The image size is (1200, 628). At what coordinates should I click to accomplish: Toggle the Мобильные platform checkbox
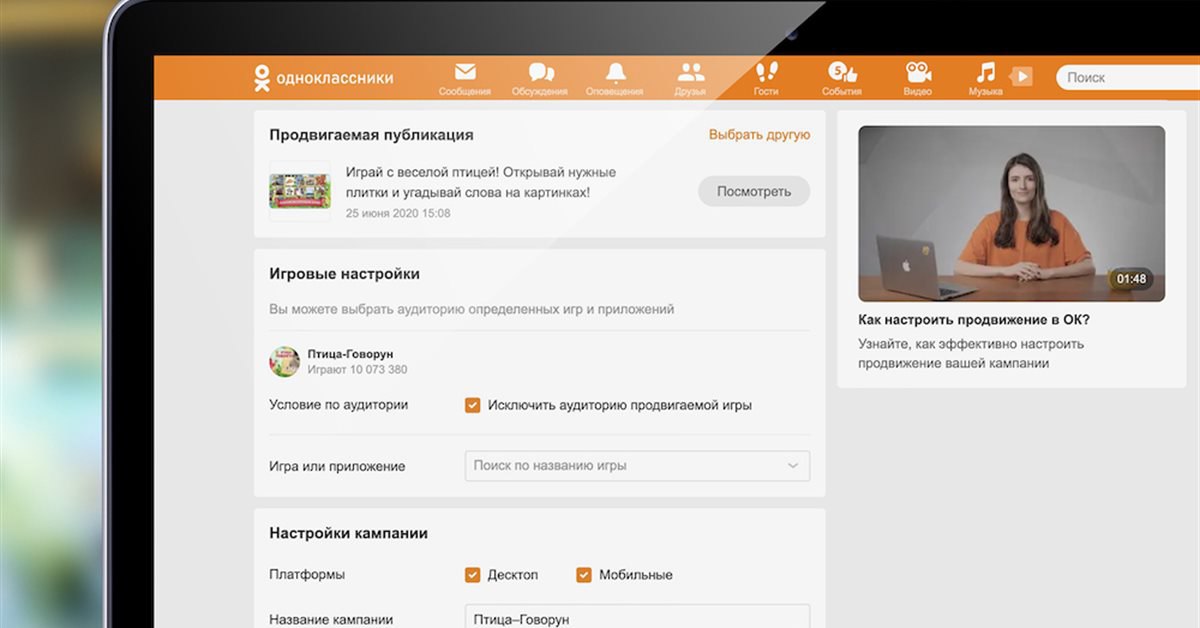tap(584, 575)
